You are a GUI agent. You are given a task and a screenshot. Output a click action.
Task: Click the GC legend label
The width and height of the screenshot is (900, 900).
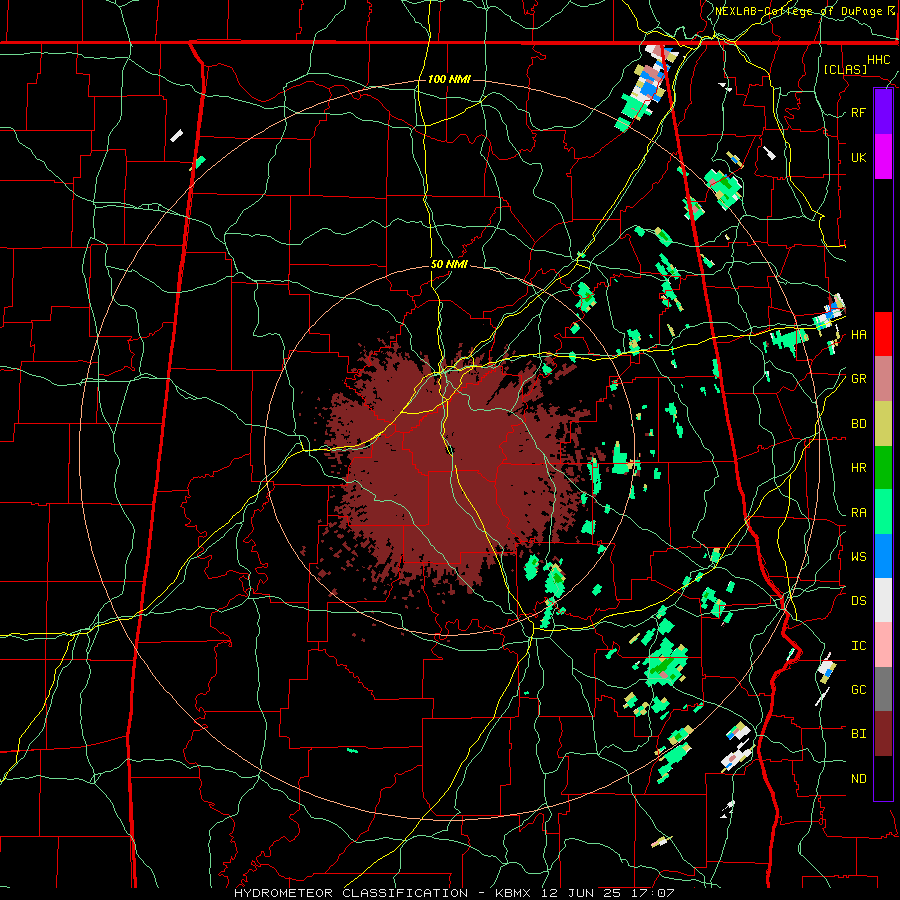[859, 690]
